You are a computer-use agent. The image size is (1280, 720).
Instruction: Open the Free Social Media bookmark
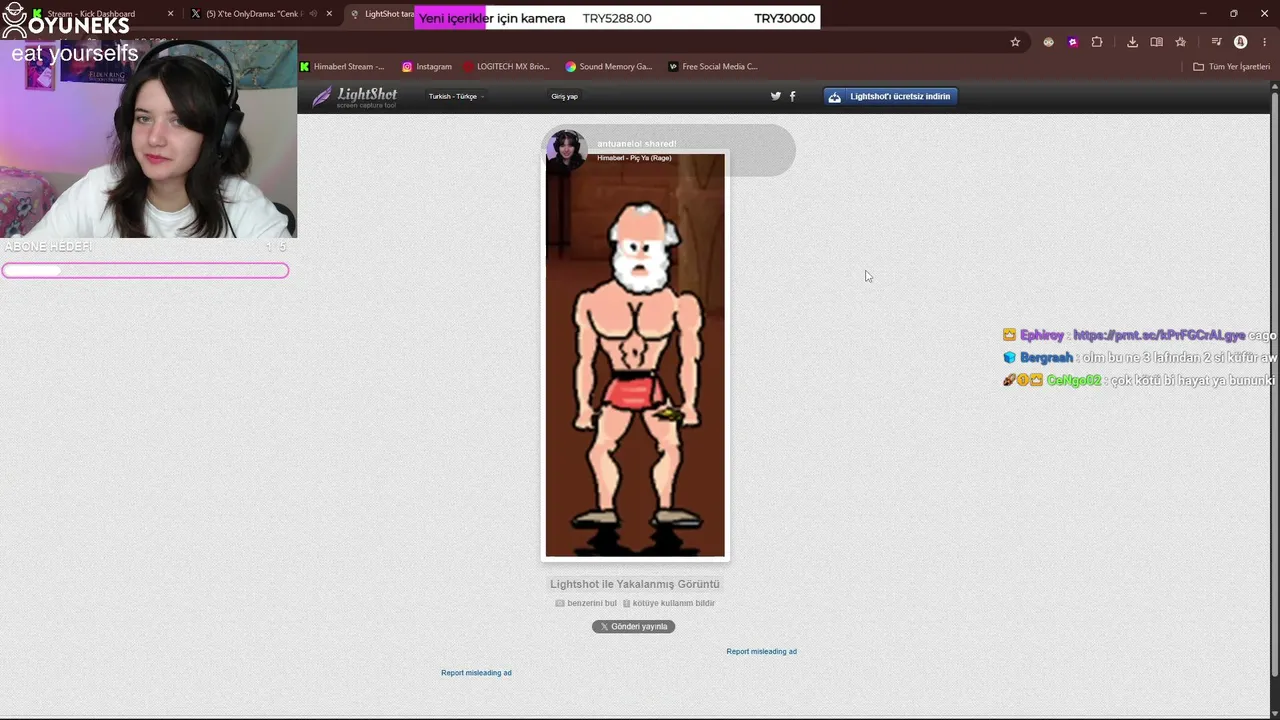click(712, 67)
